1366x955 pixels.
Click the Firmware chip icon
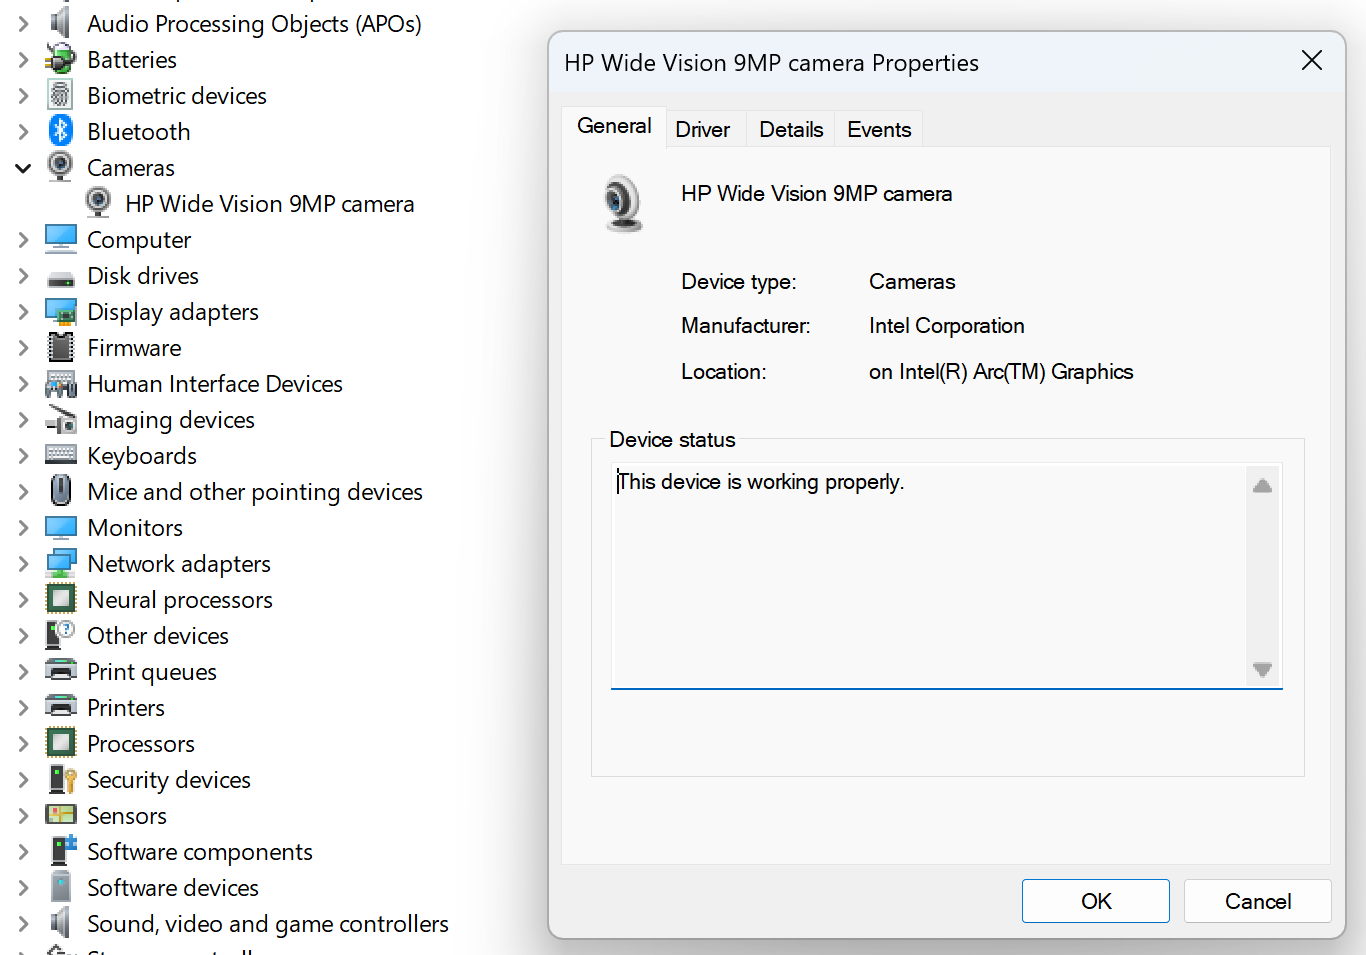61,347
